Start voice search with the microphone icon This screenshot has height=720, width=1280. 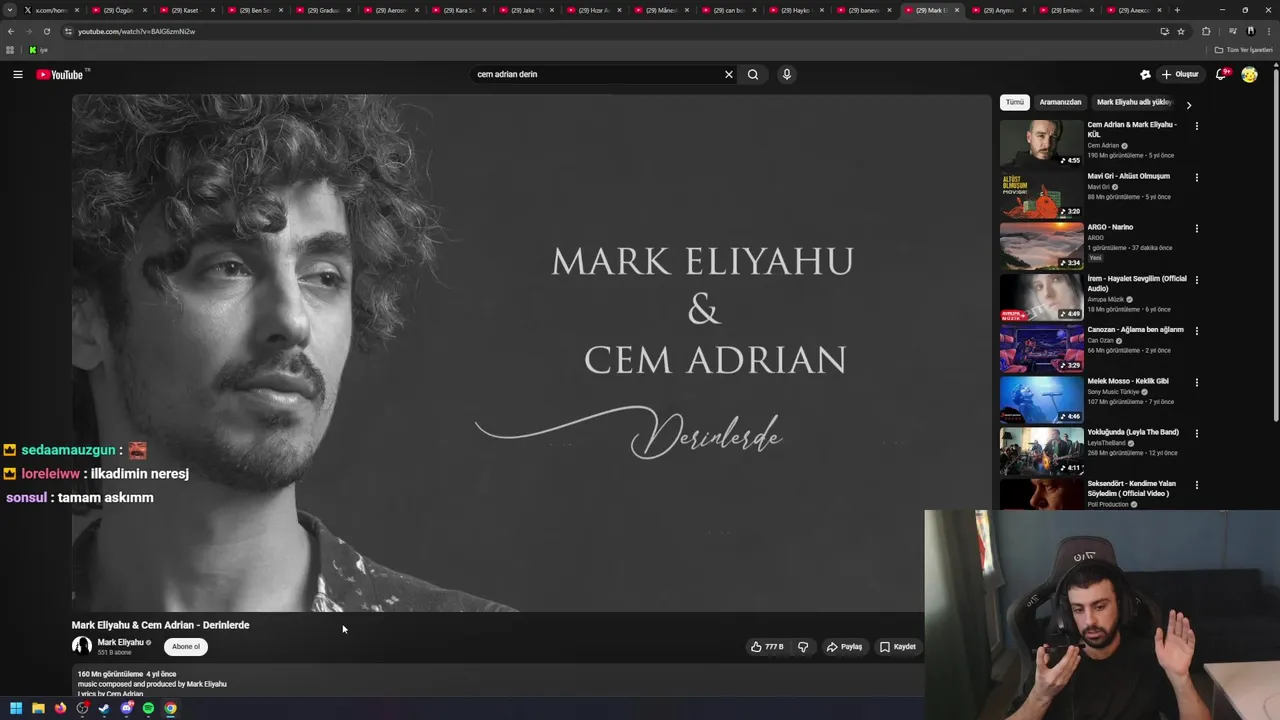tap(787, 74)
